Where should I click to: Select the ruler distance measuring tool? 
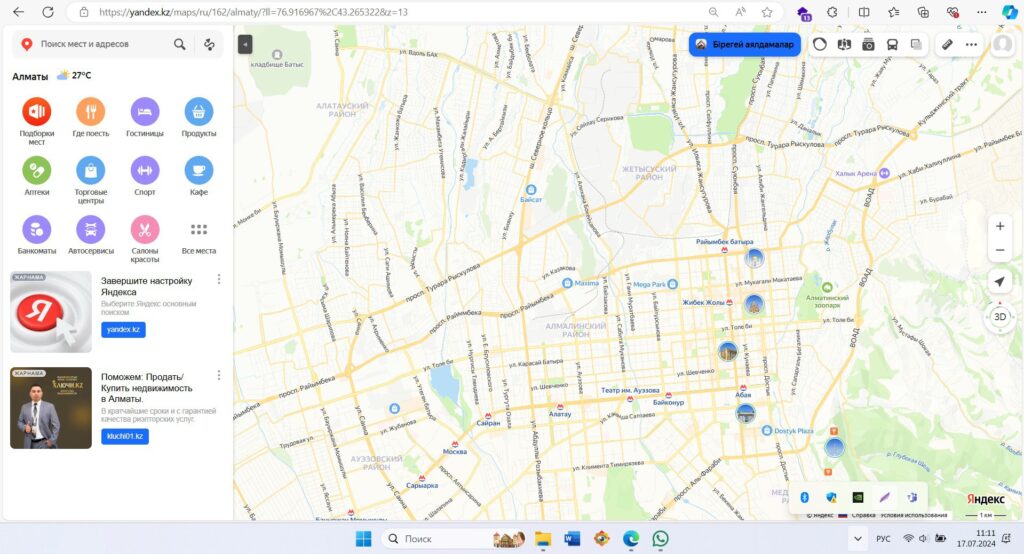[947, 44]
